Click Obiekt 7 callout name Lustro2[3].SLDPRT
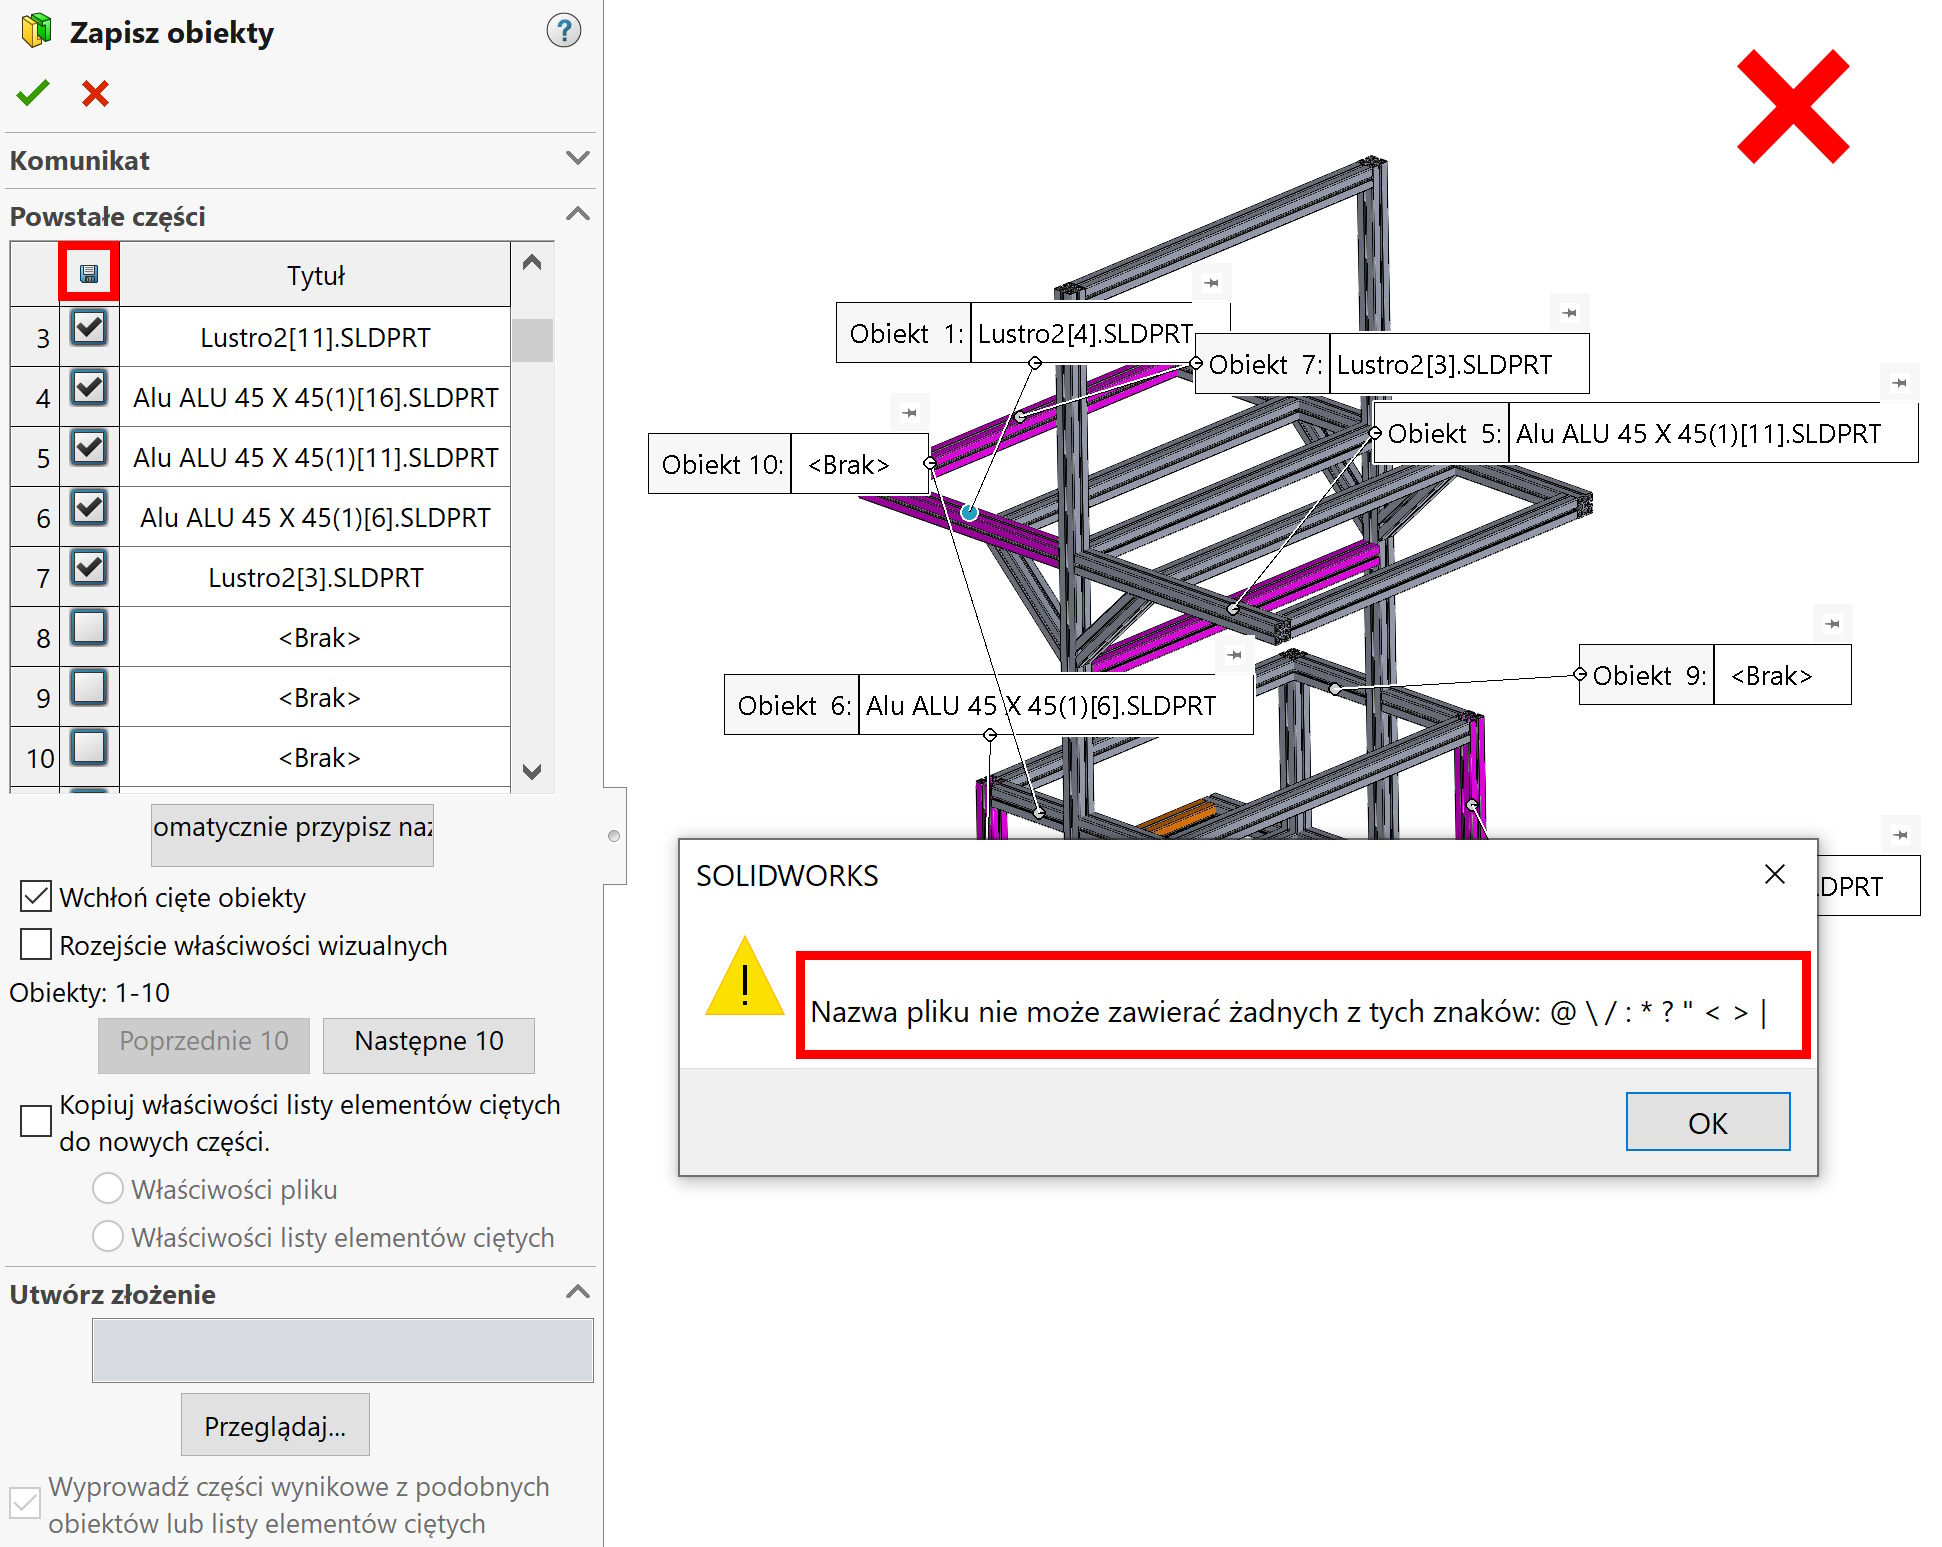Screen dimensions: 1942x1547 tap(1459, 364)
